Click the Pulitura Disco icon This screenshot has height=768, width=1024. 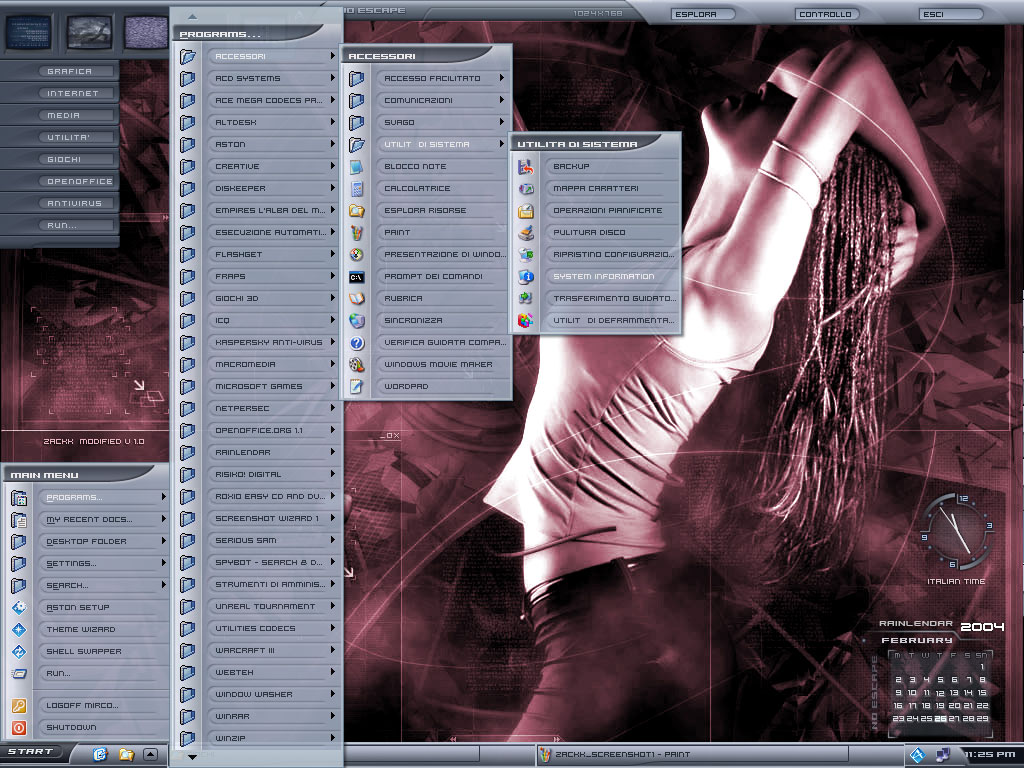[526, 233]
